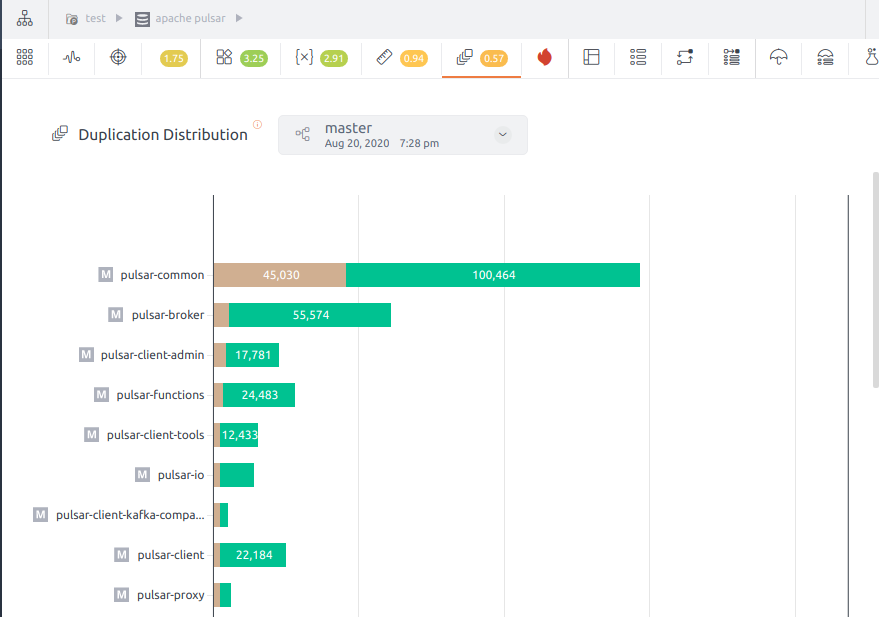Switch to the metric tab scored 3.25
This screenshot has height=617, width=879.
point(241,58)
